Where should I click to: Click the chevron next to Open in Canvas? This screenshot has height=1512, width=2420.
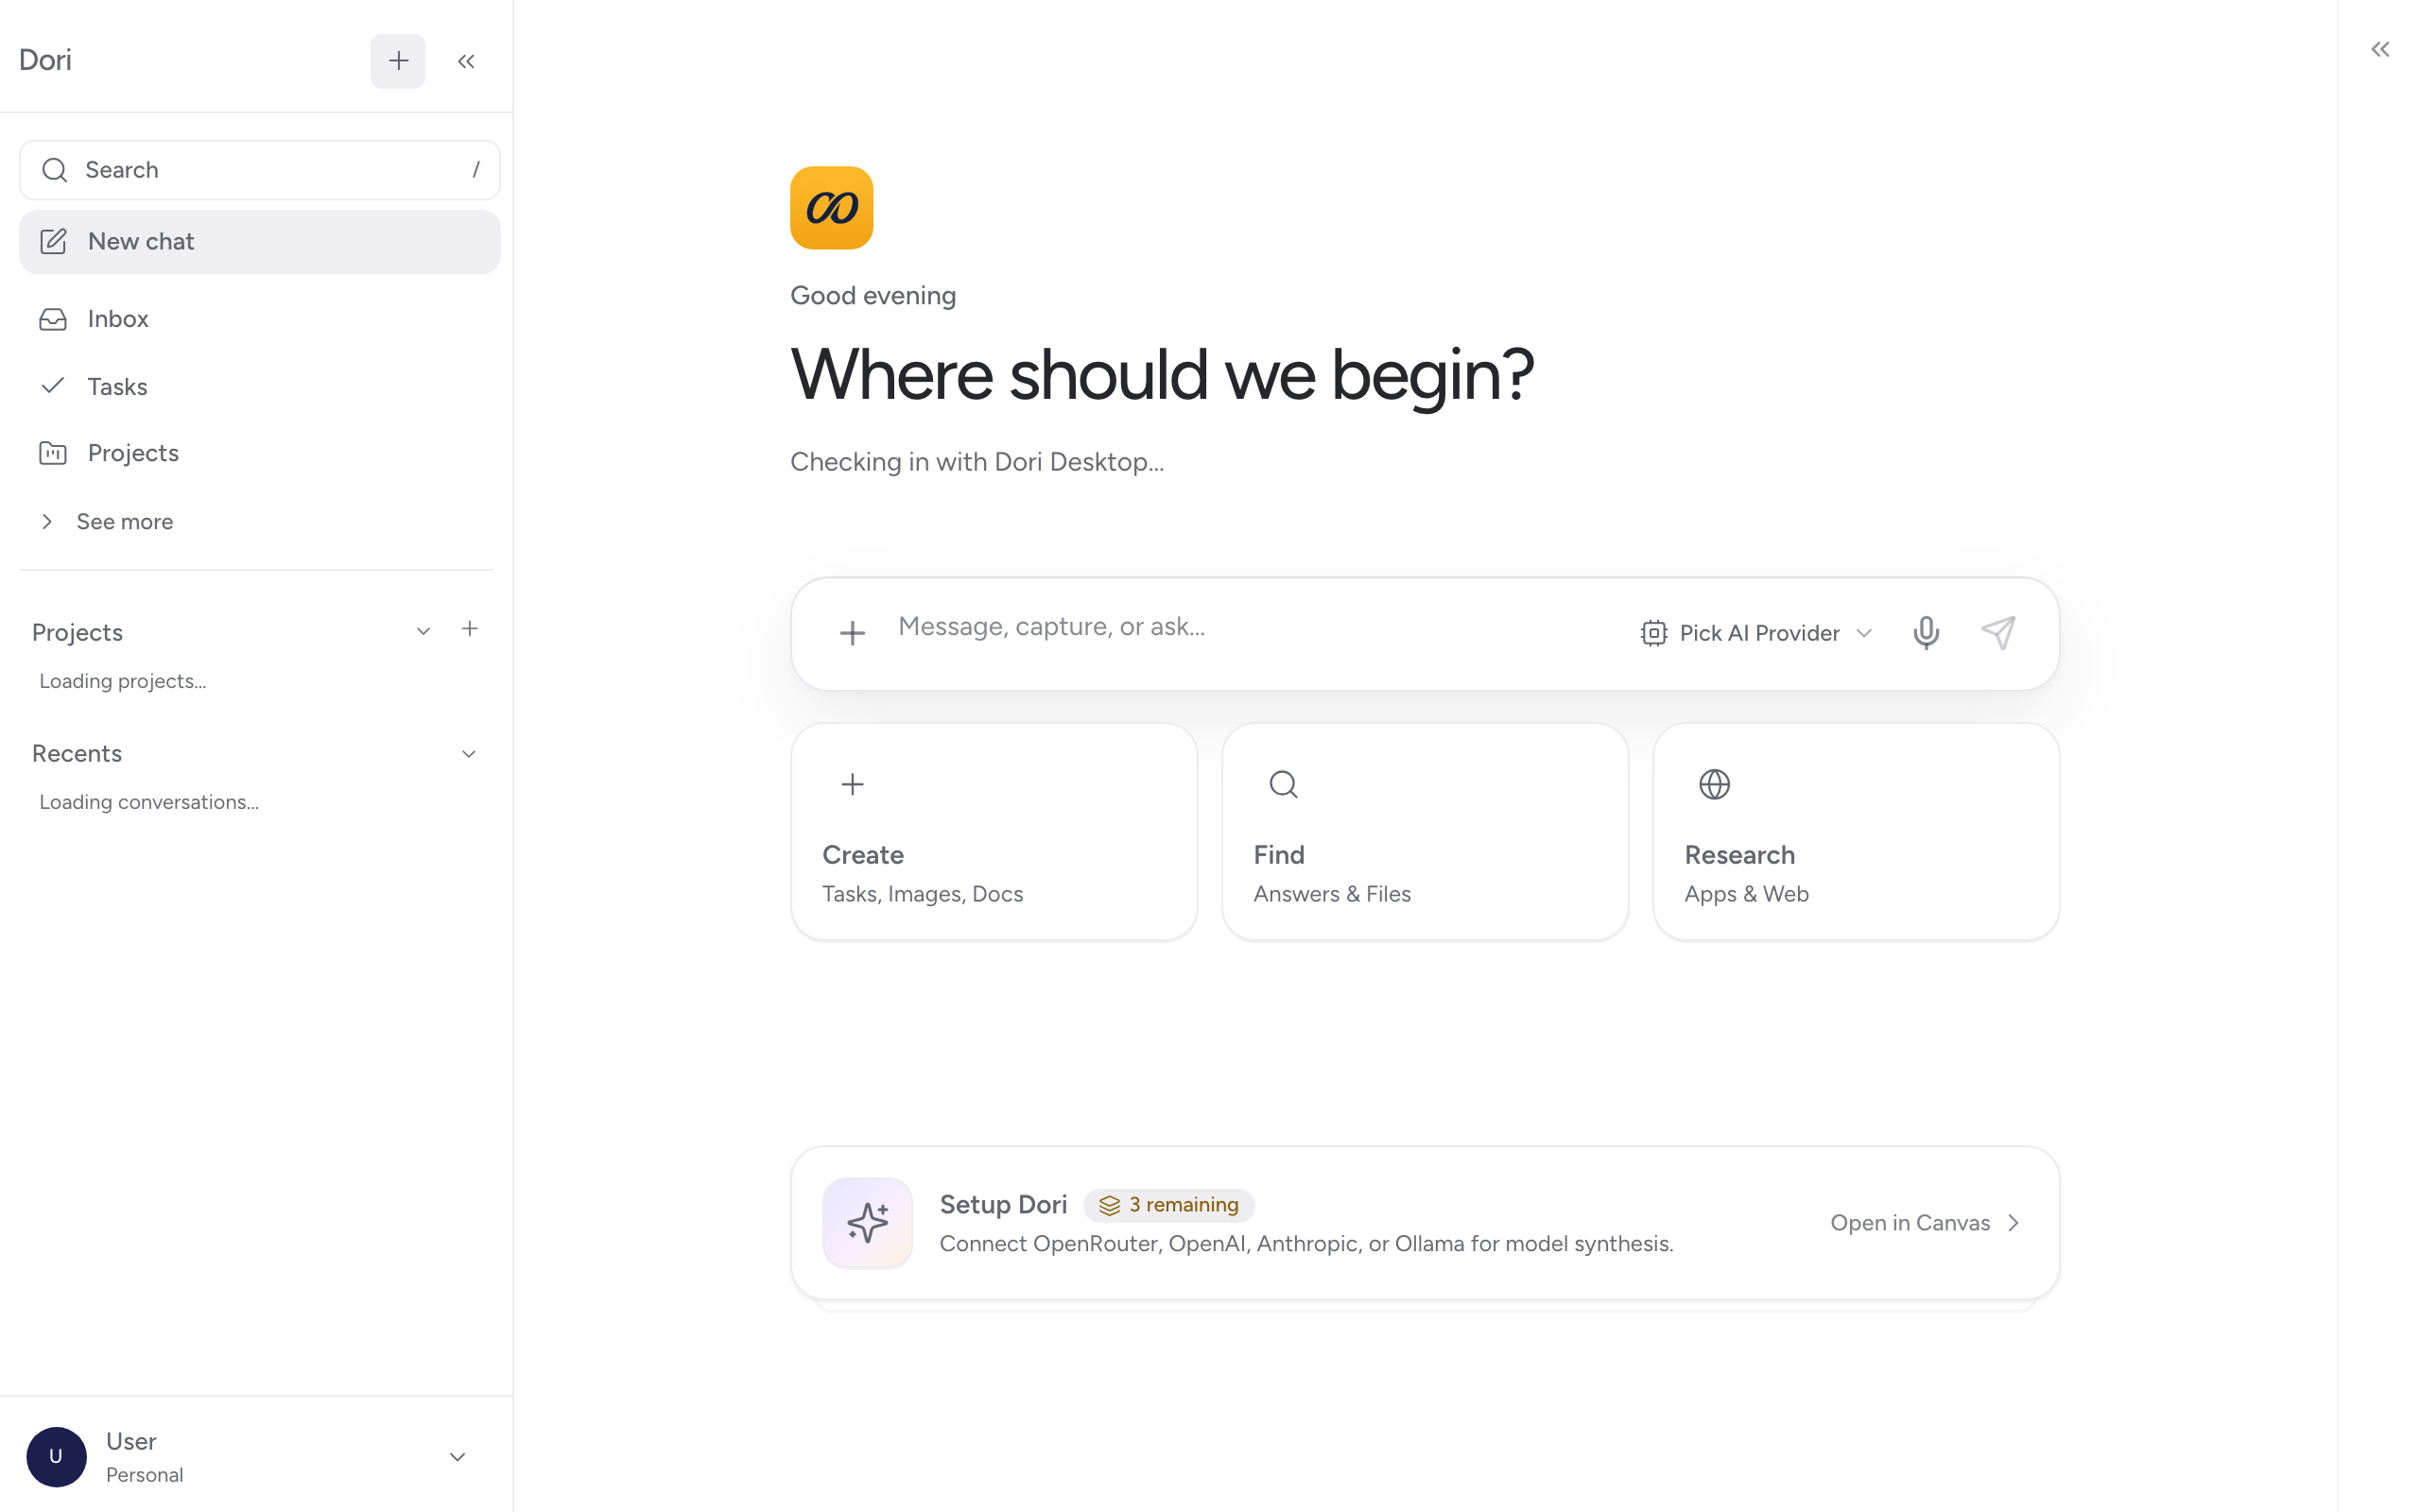coord(2014,1223)
